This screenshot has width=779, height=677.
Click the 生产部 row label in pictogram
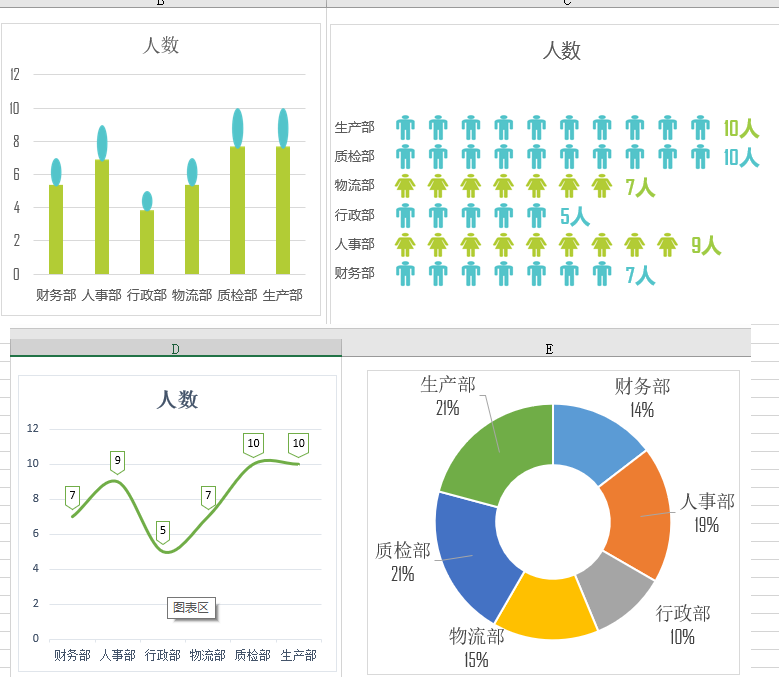click(354, 127)
